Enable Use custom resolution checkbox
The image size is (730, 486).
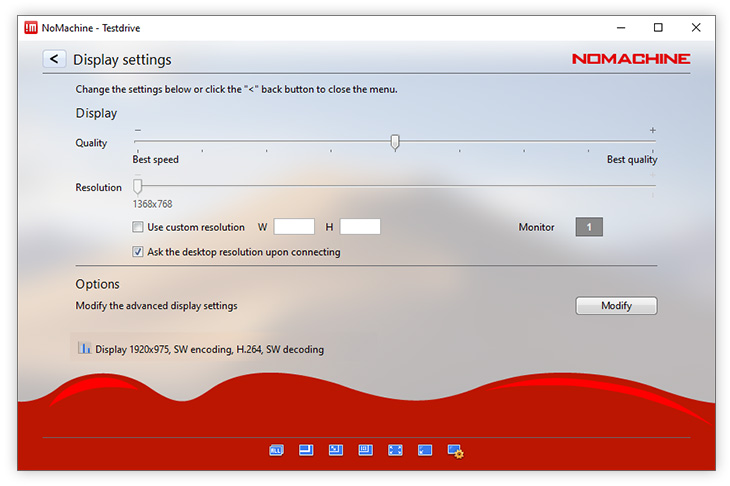pos(138,227)
